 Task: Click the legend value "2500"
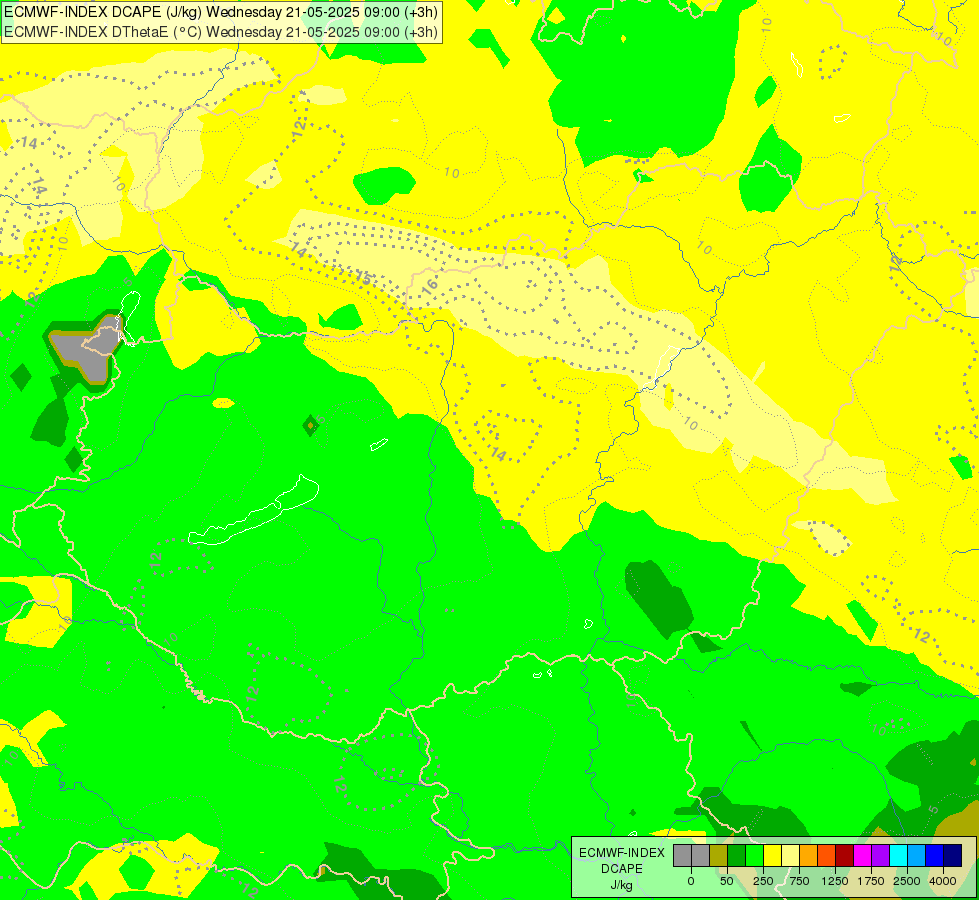click(907, 881)
